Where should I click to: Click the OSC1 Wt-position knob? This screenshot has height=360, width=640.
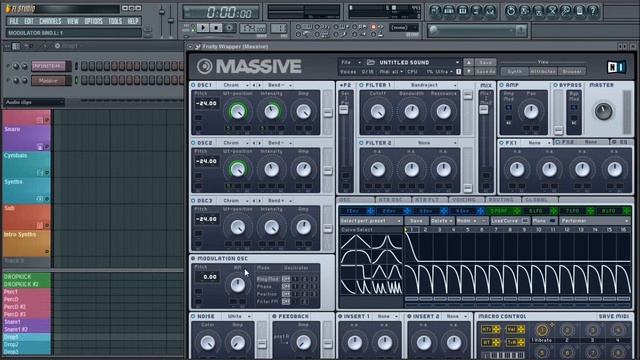pos(238,111)
